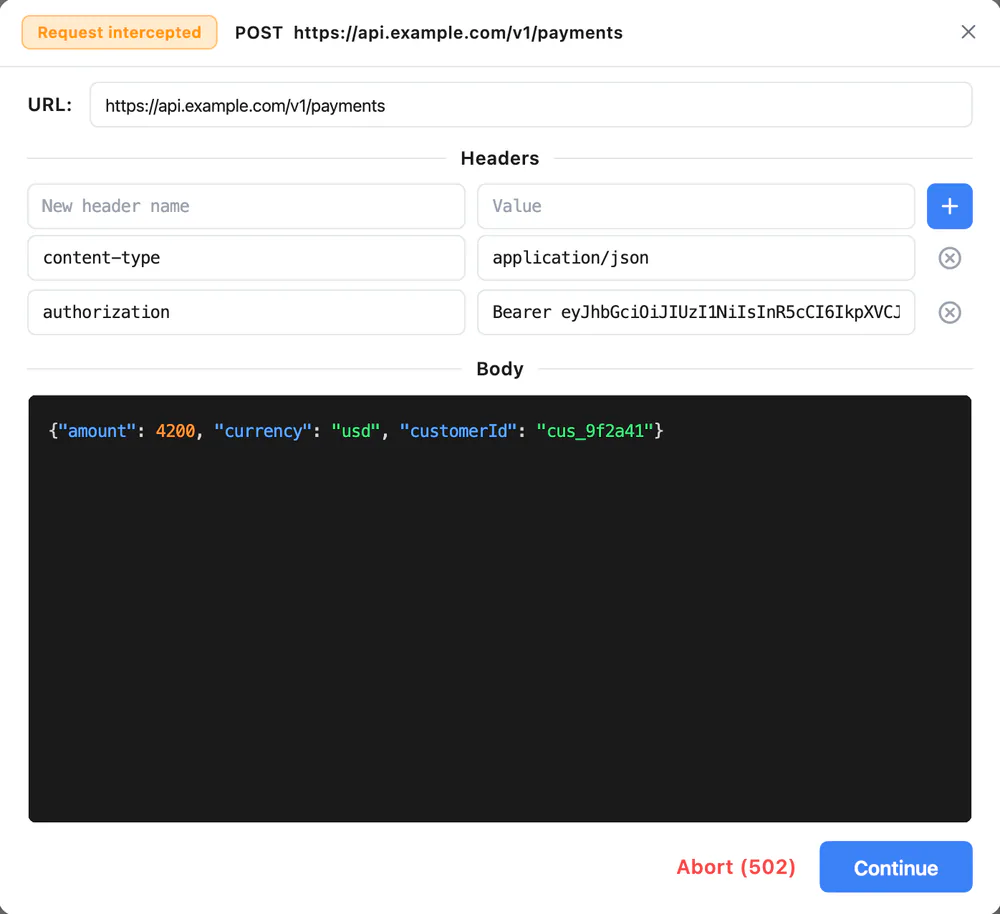1000x914 pixels.
Task: Click the POST request title text
Action: pos(429,33)
